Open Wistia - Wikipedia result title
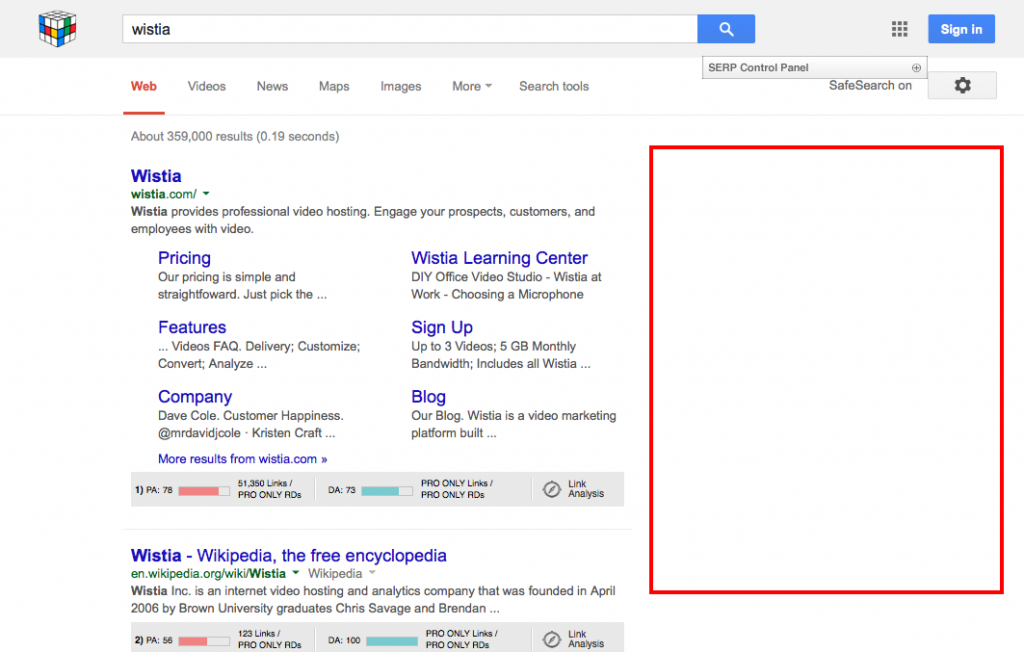Viewport: 1024px width, 652px height. 289,555
